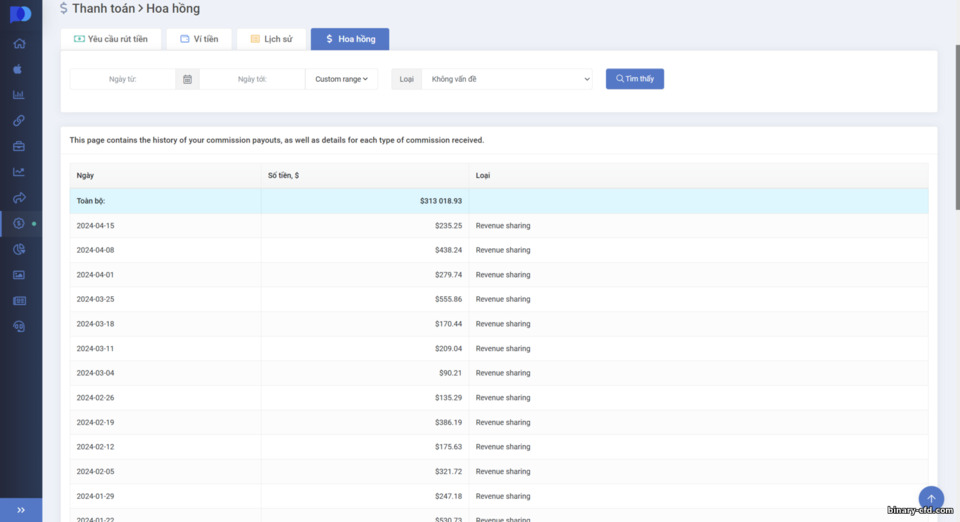
Task: Click the total amount $313 018.93
Action: 441,201
